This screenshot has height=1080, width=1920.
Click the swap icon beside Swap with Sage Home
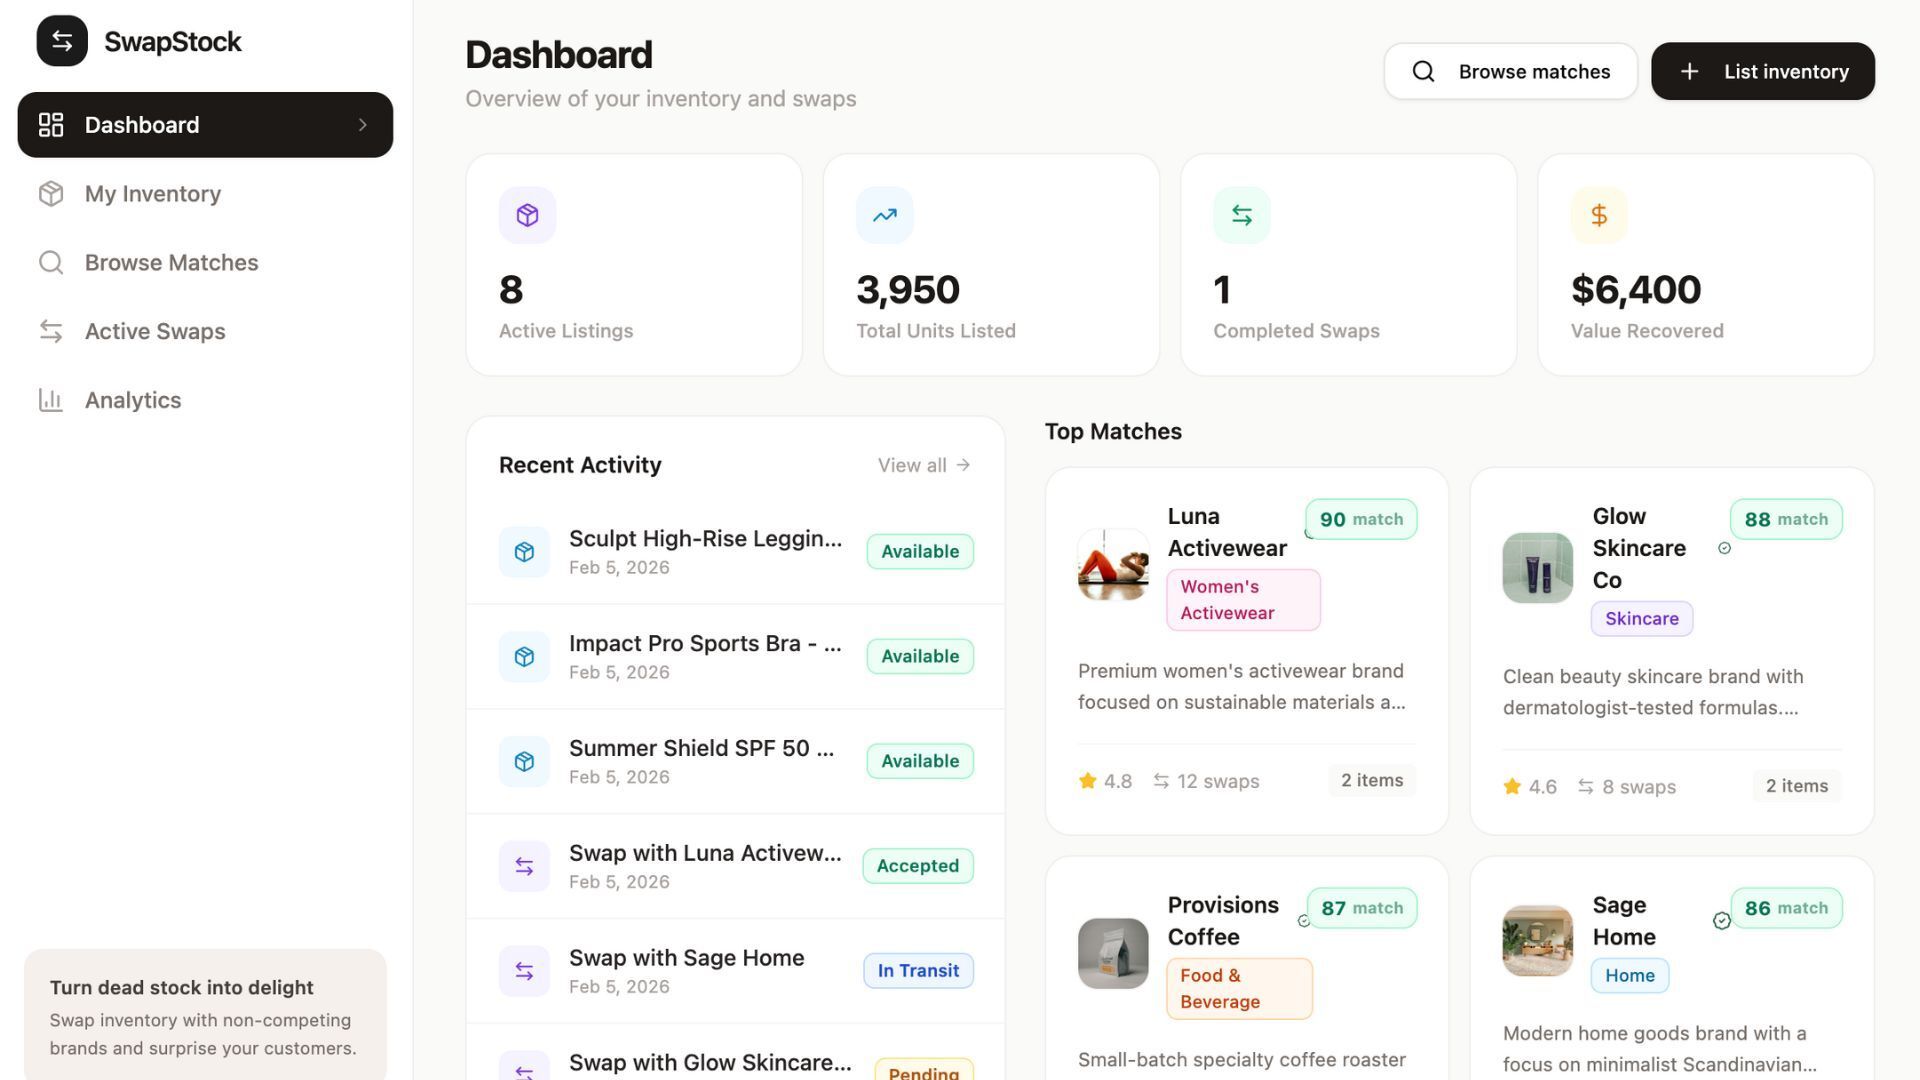click(524, 971)
